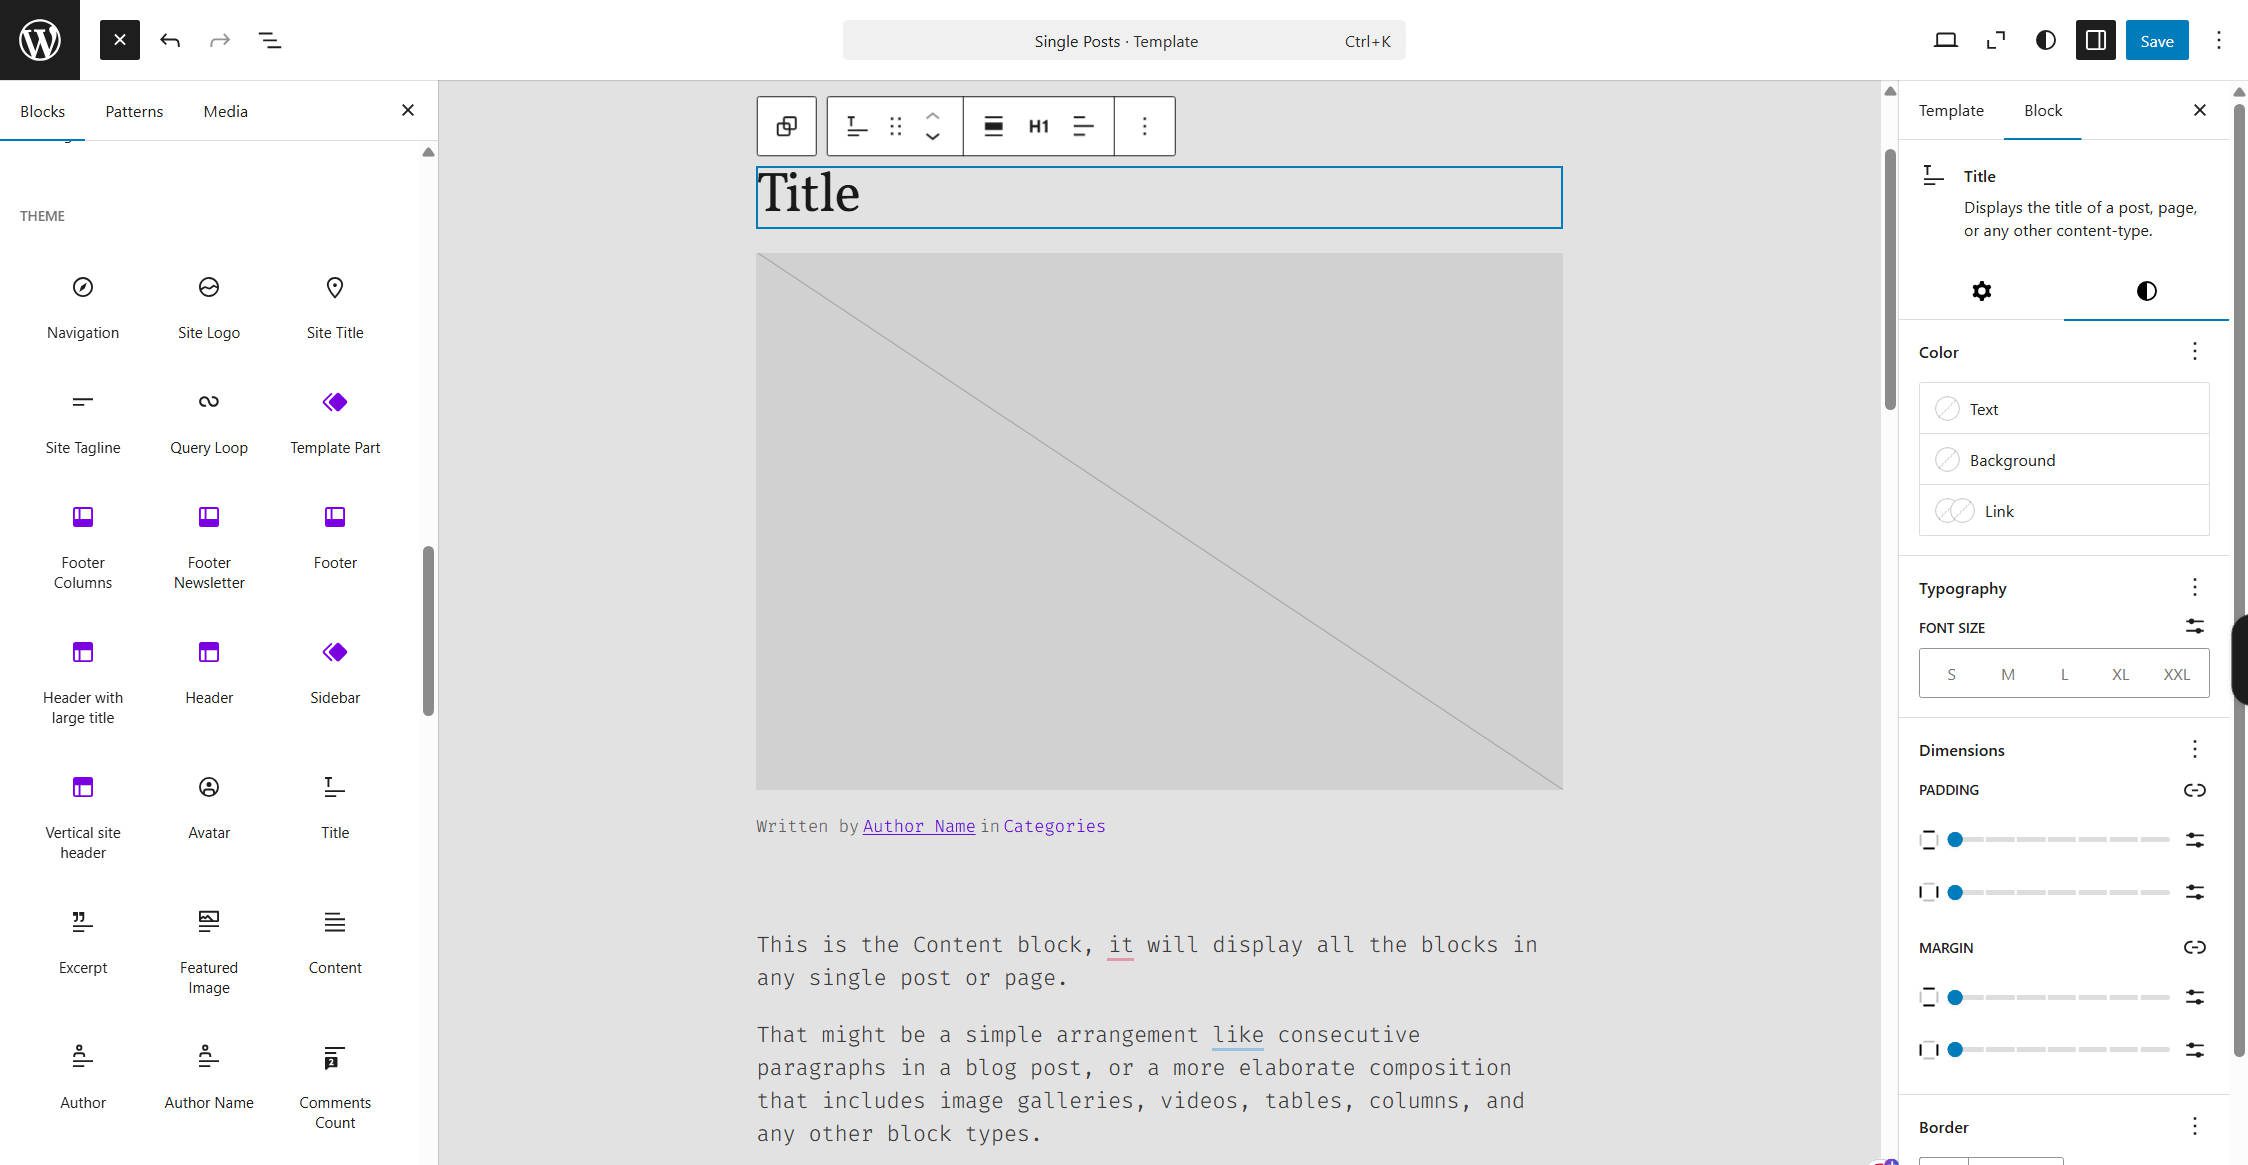
Task: Open the global Styles panel icon
Action: click(2045, 40)
